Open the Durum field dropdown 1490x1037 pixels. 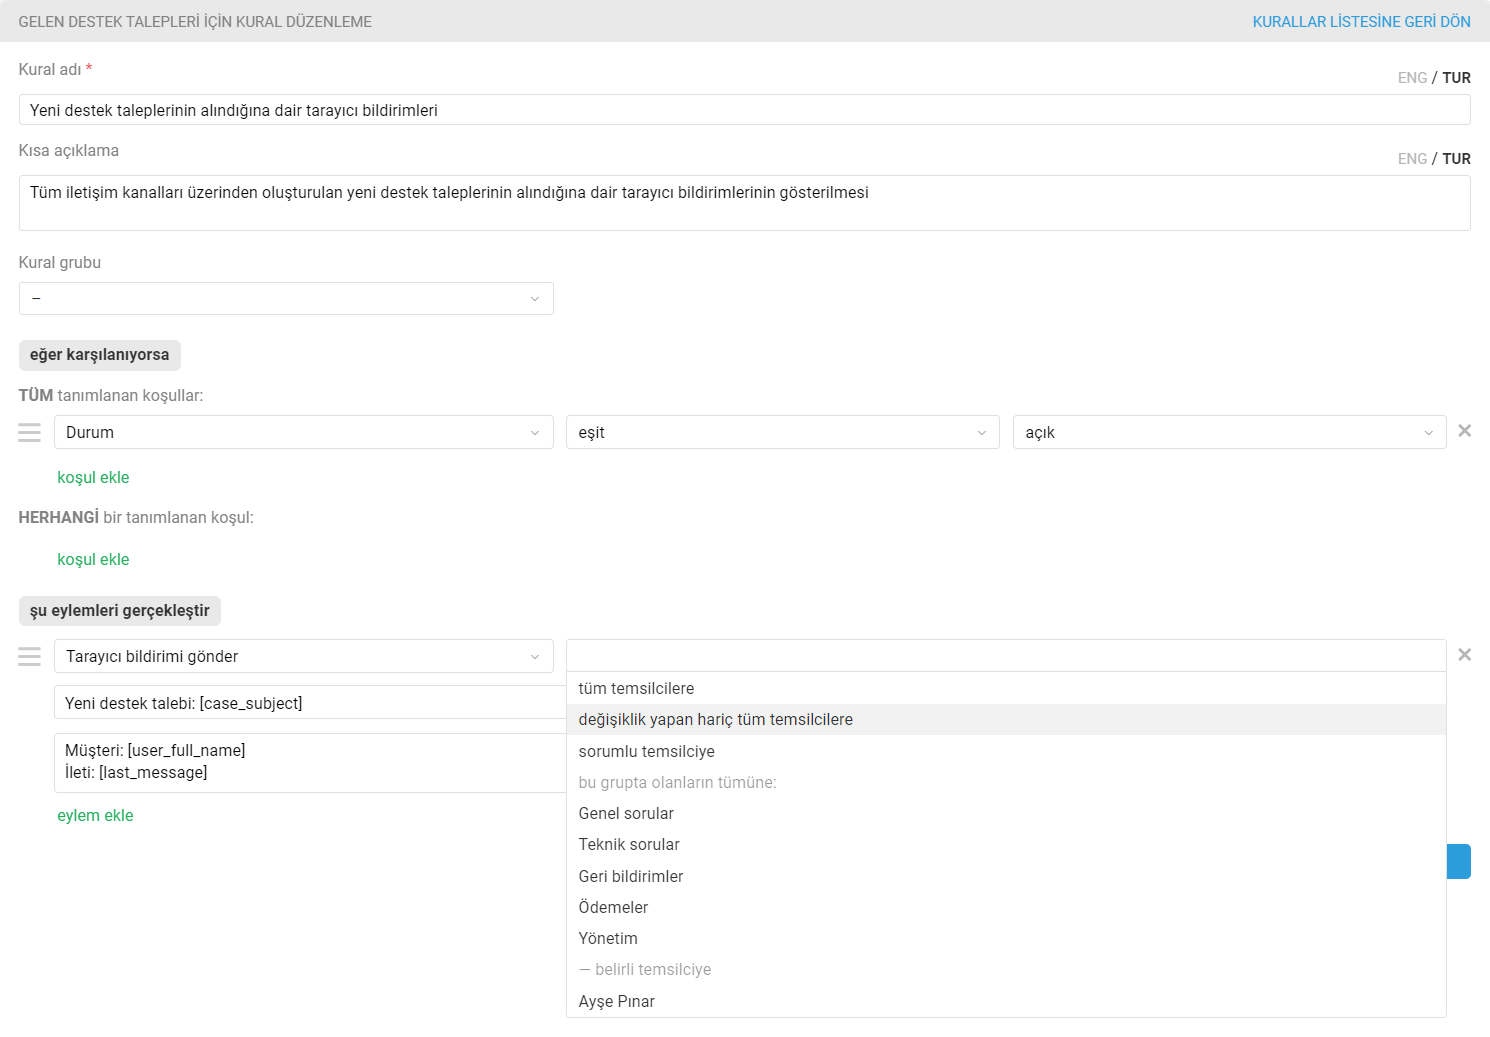[x=304, y=432]
